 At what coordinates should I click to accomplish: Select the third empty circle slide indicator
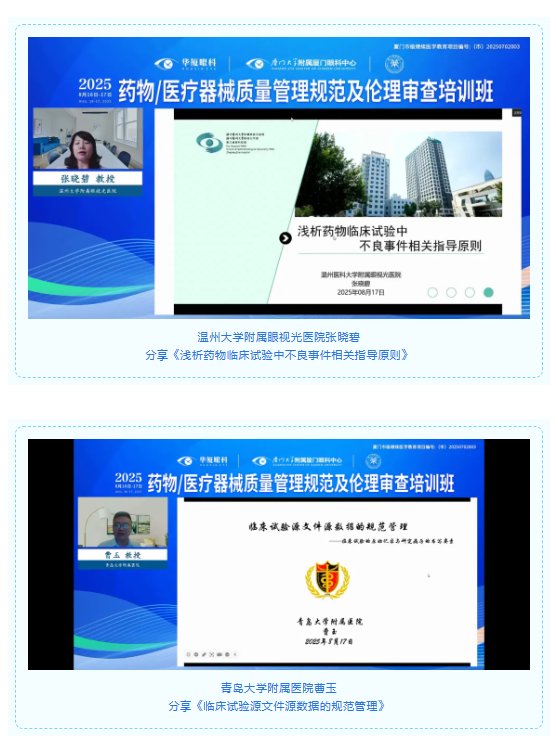pos(470,292)
